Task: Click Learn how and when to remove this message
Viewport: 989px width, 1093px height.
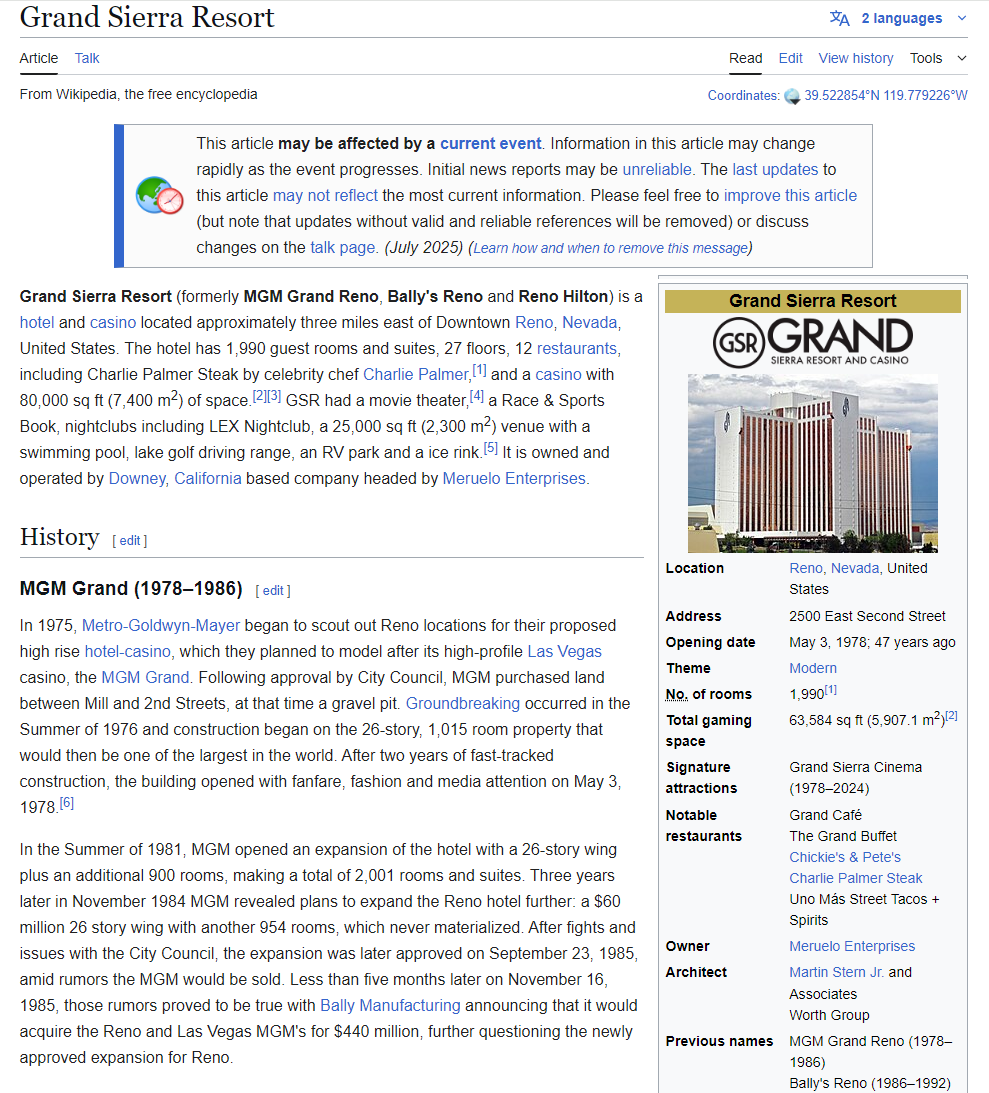Action: coord(611,248)
